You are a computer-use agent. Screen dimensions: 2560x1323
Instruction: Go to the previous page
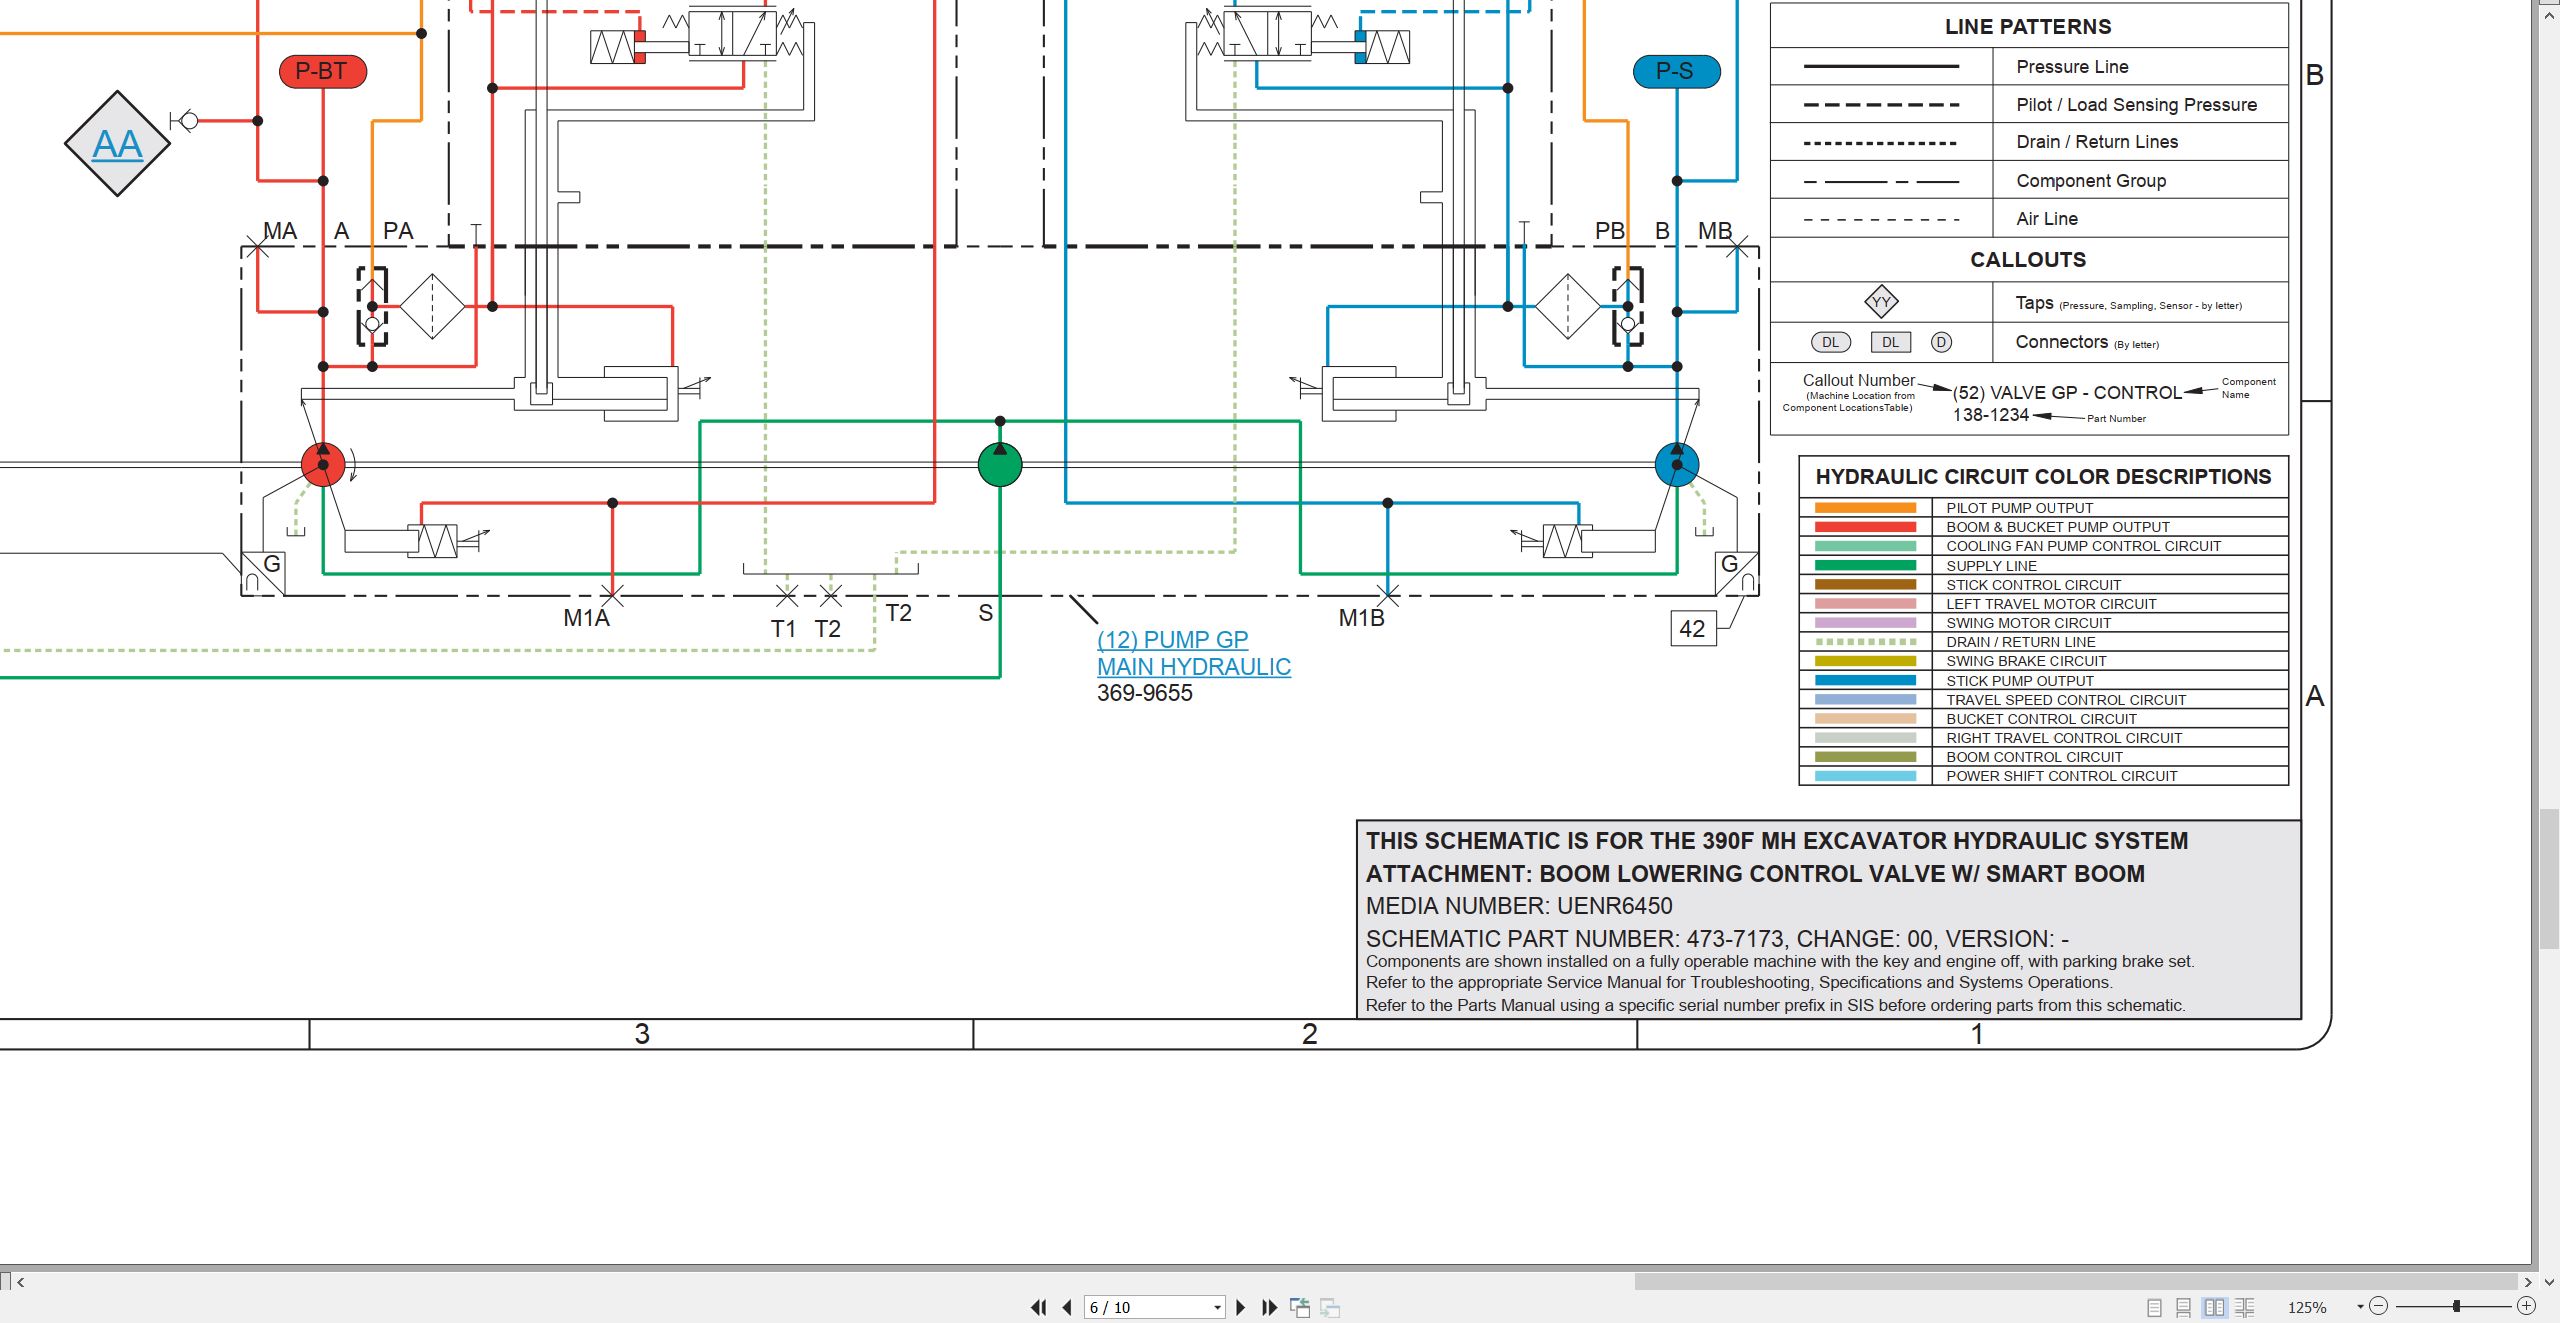(1067, 1307)
